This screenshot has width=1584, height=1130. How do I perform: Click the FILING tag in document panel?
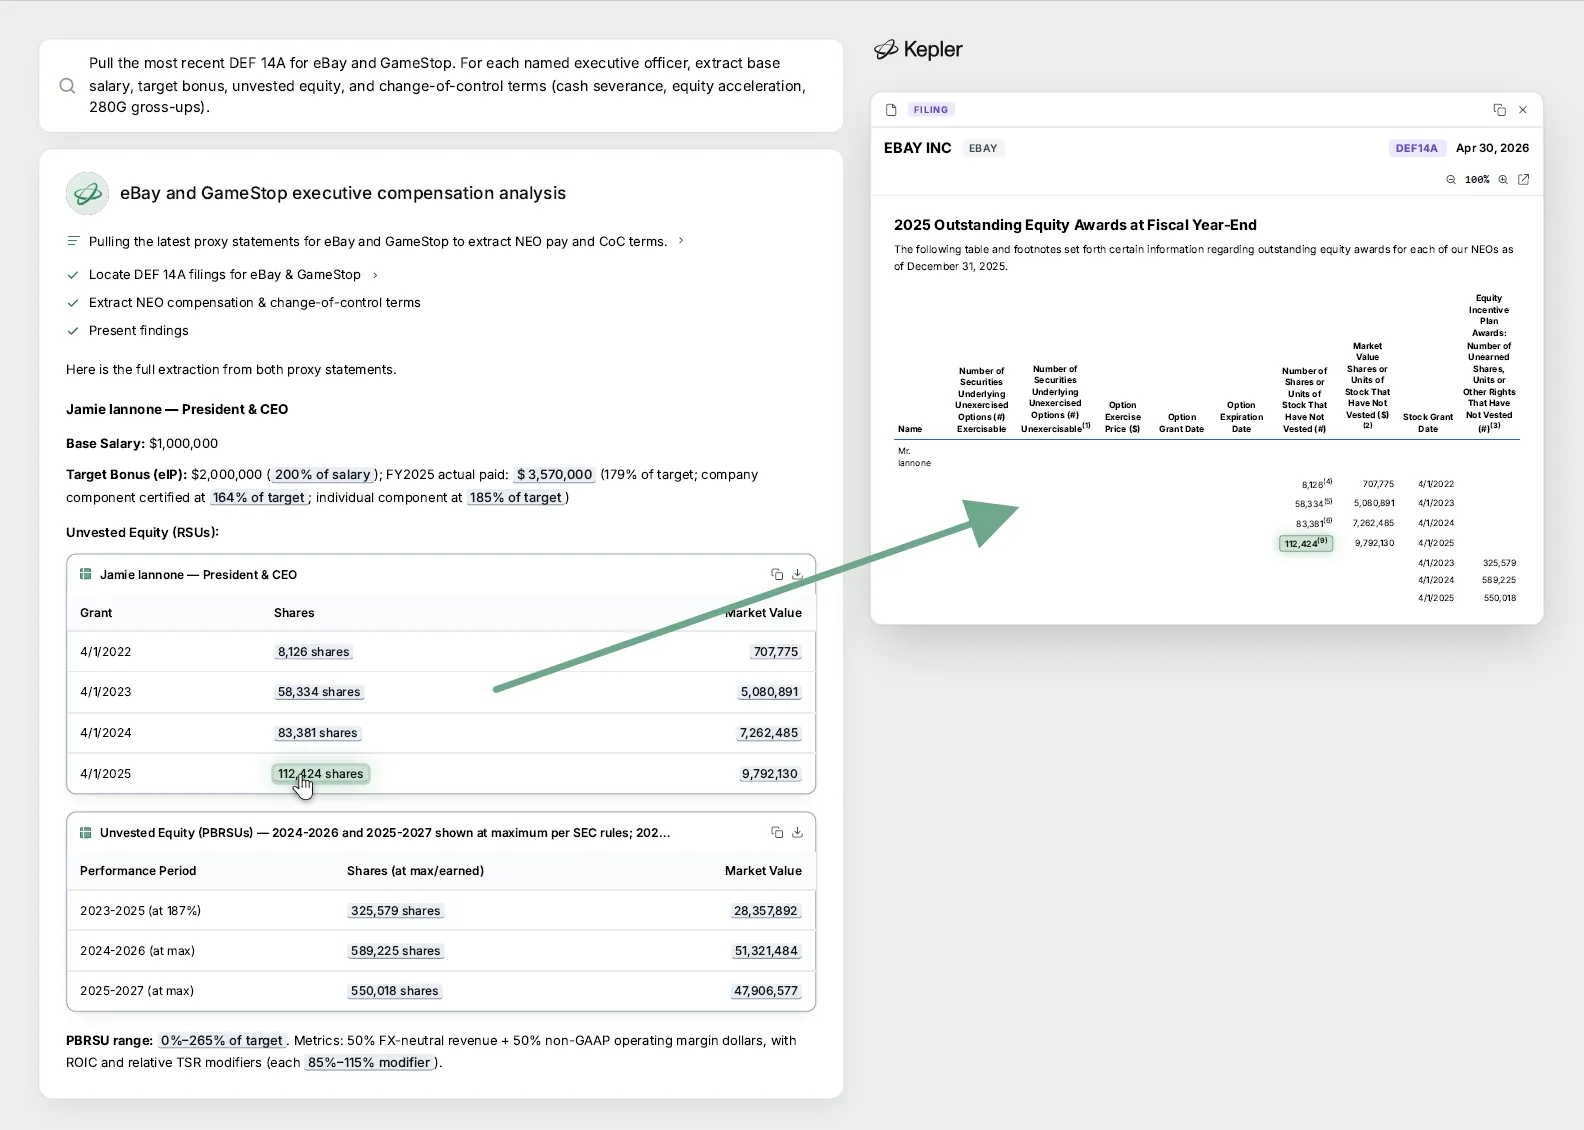coord(930,110)
